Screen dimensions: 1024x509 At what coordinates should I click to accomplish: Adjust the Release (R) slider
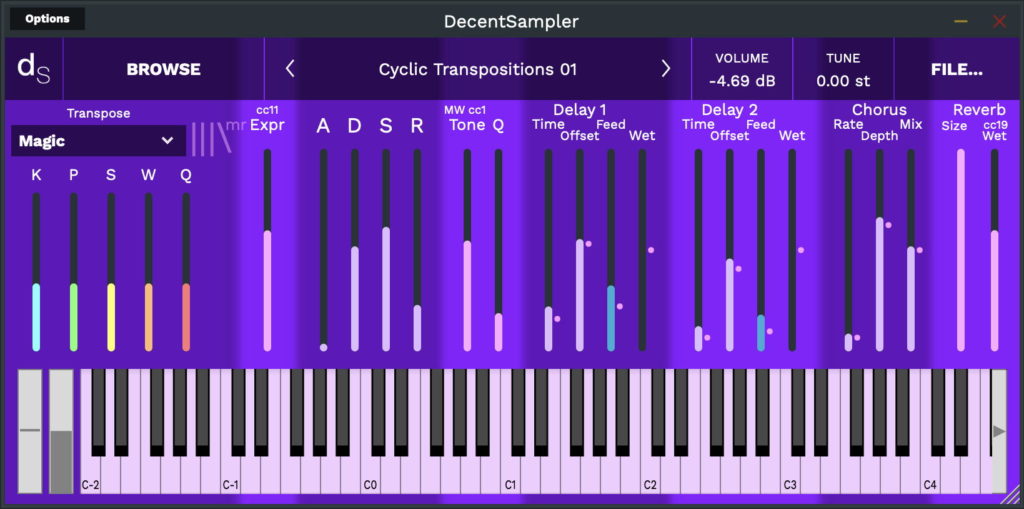click(417, 250)
